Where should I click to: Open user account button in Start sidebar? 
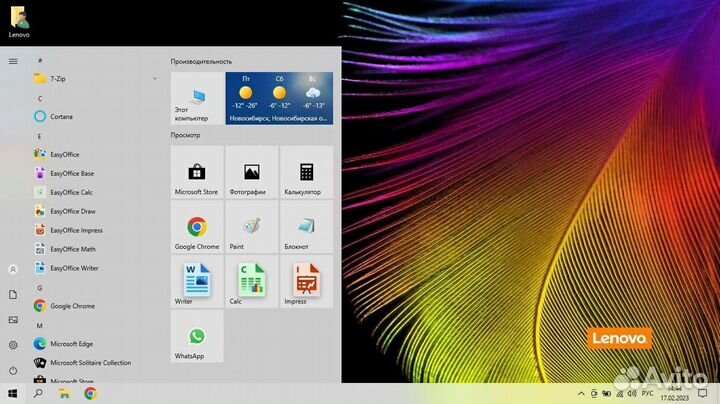13,269
